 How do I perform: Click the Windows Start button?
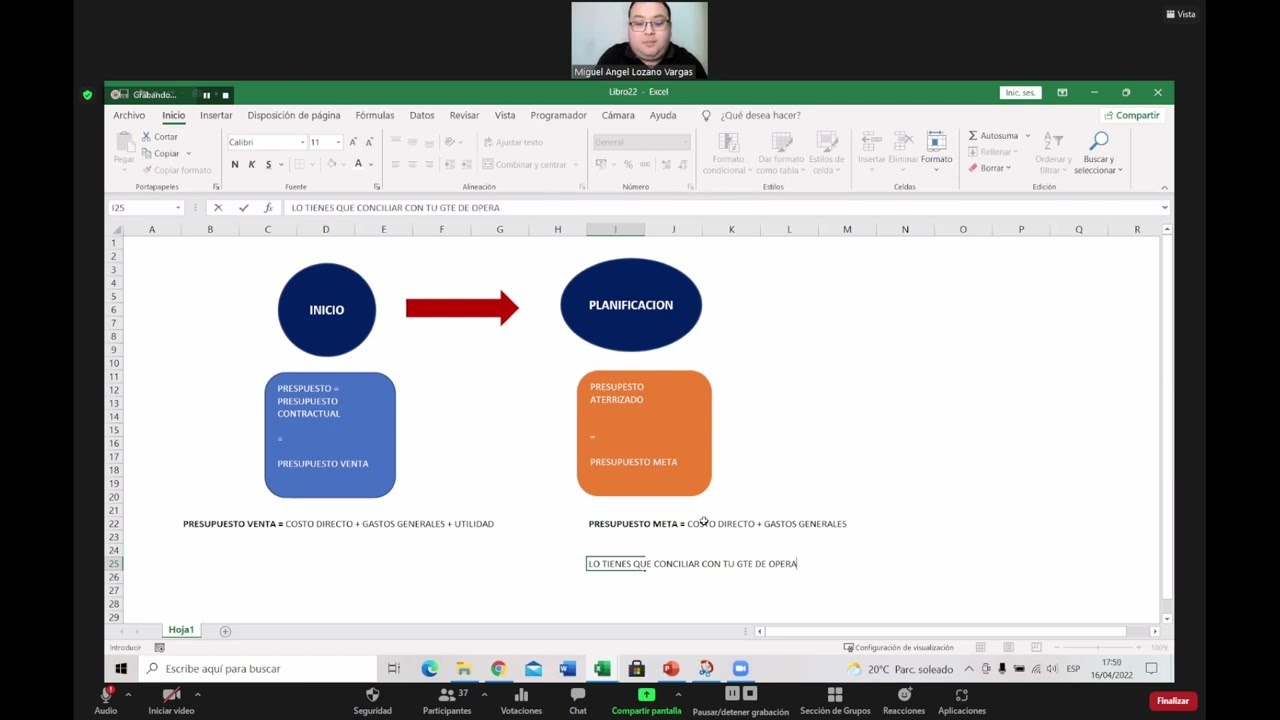coord(121,668)
